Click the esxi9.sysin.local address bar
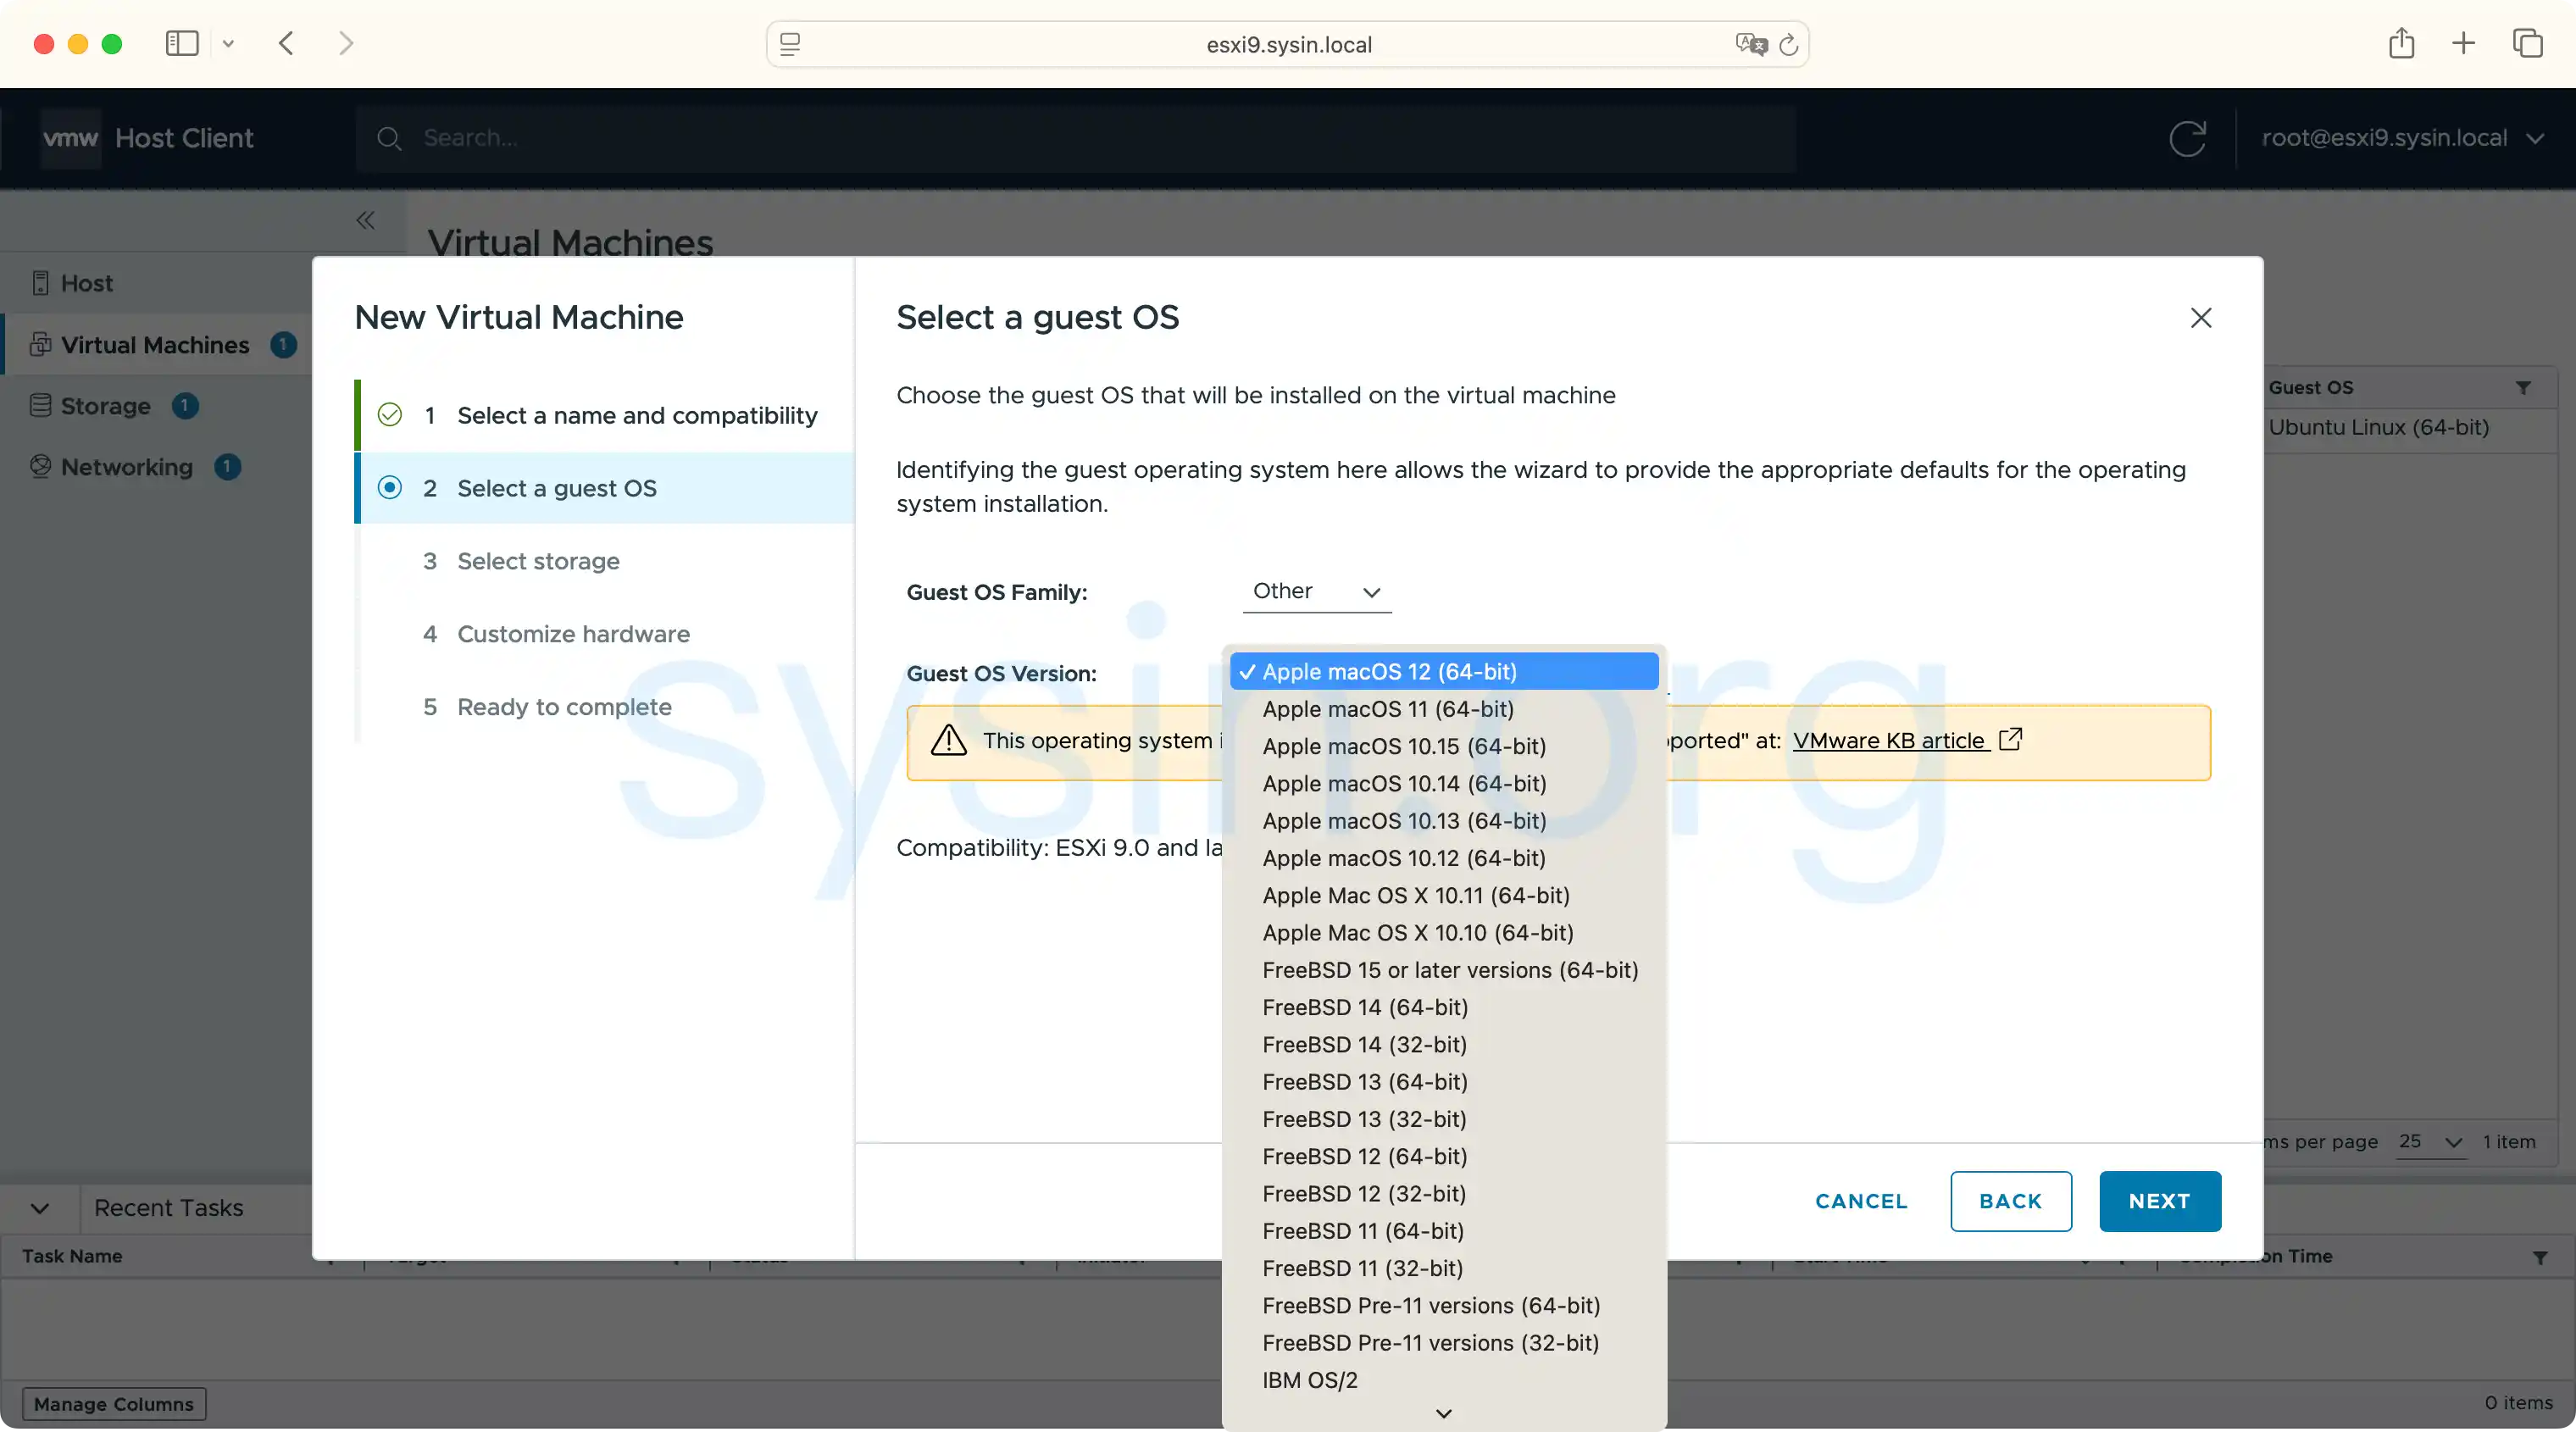This screenshot has height=1432, width=2576. pos(1288,44)
